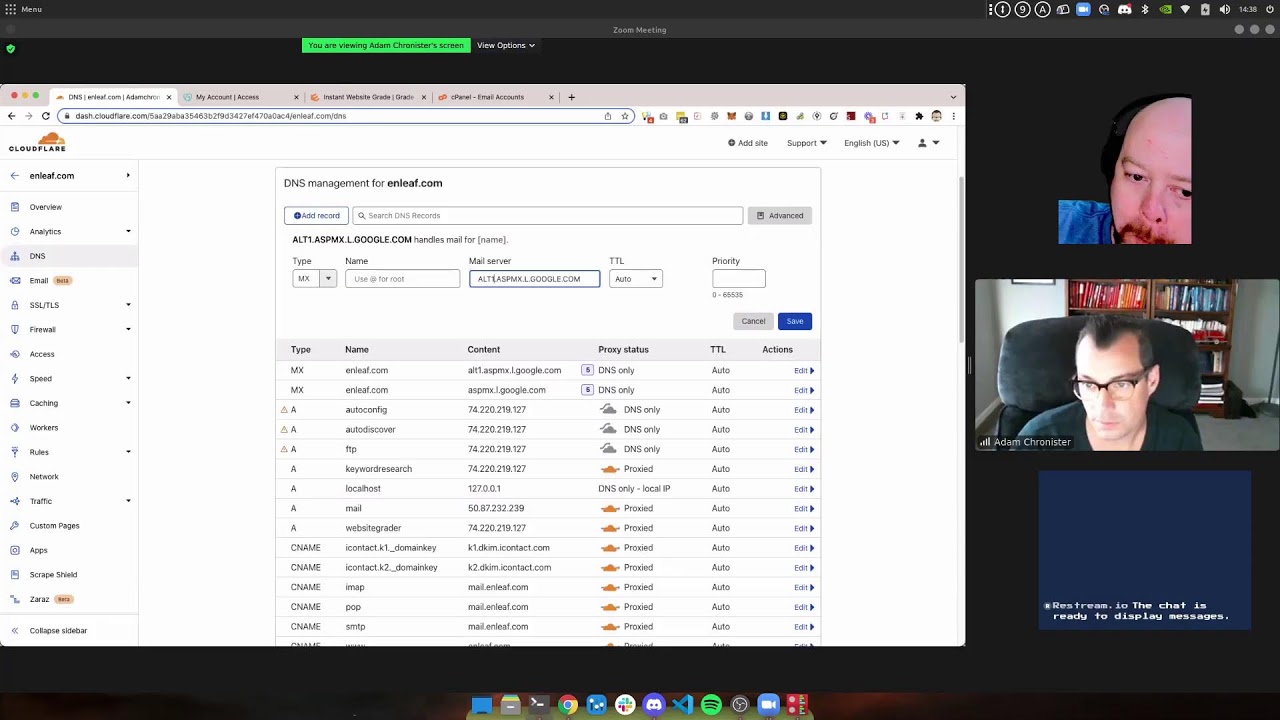
Task: Click Add site in the header
Action: [748, 143]
